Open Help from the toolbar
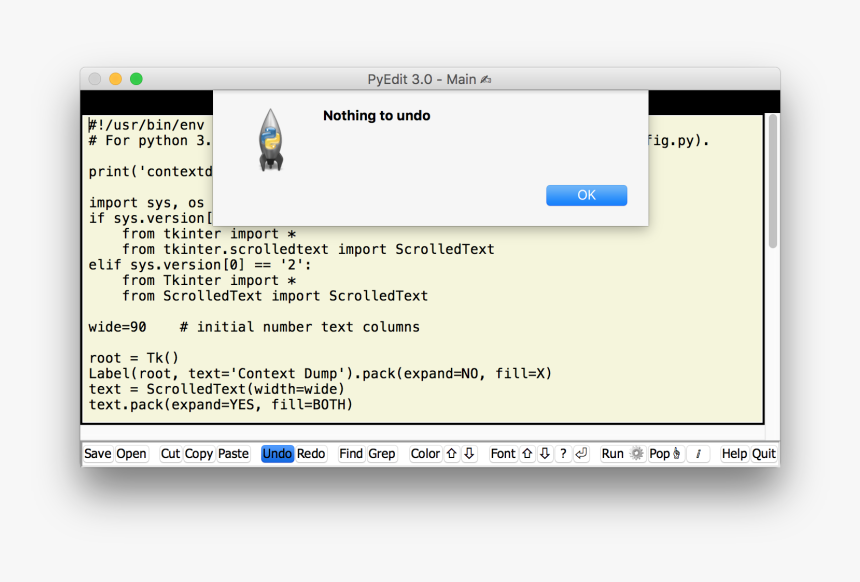860x582 pixels. (734, 454)
